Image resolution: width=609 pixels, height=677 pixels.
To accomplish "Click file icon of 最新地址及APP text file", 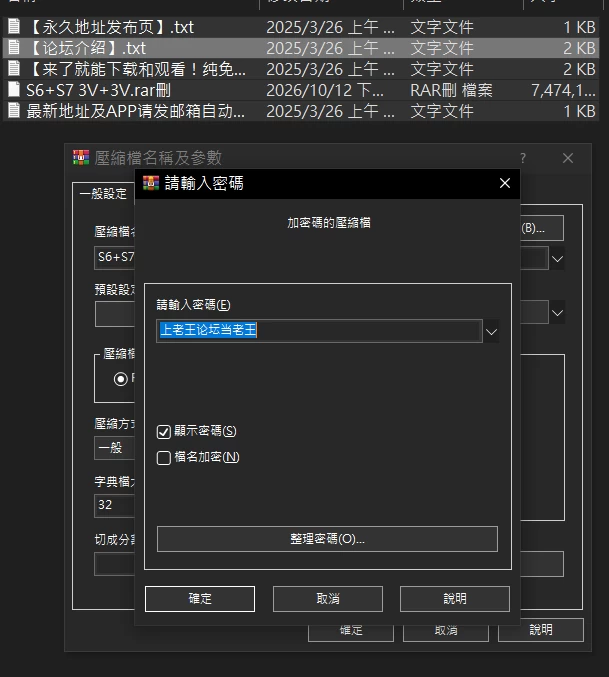I will click(14, 111).
